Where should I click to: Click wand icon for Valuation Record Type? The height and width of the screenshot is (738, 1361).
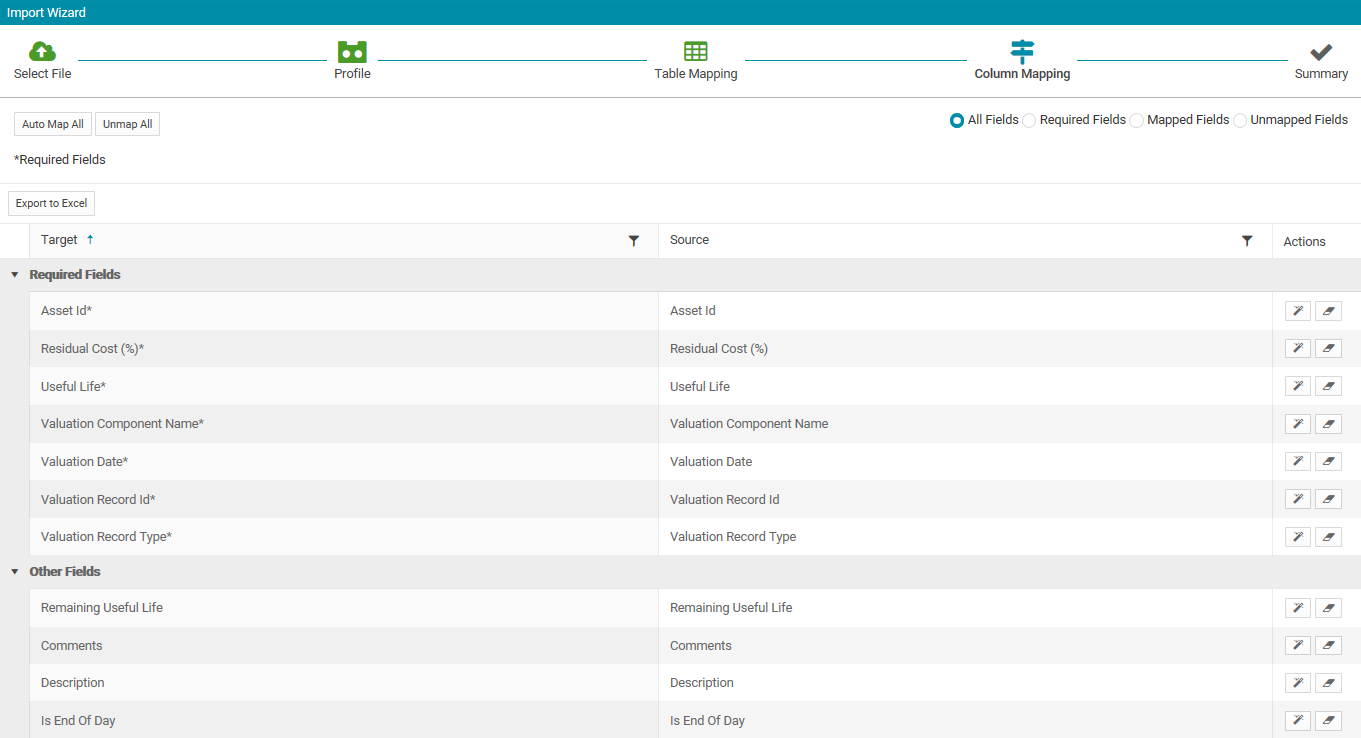[x=1297, y=537]
